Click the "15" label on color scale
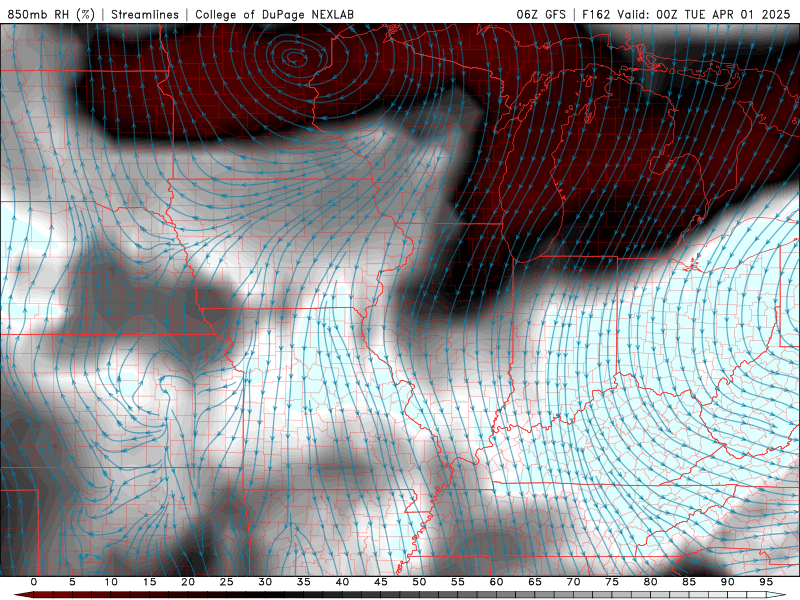800x600 pixels. pyautogui.click(x=149, y=582)
